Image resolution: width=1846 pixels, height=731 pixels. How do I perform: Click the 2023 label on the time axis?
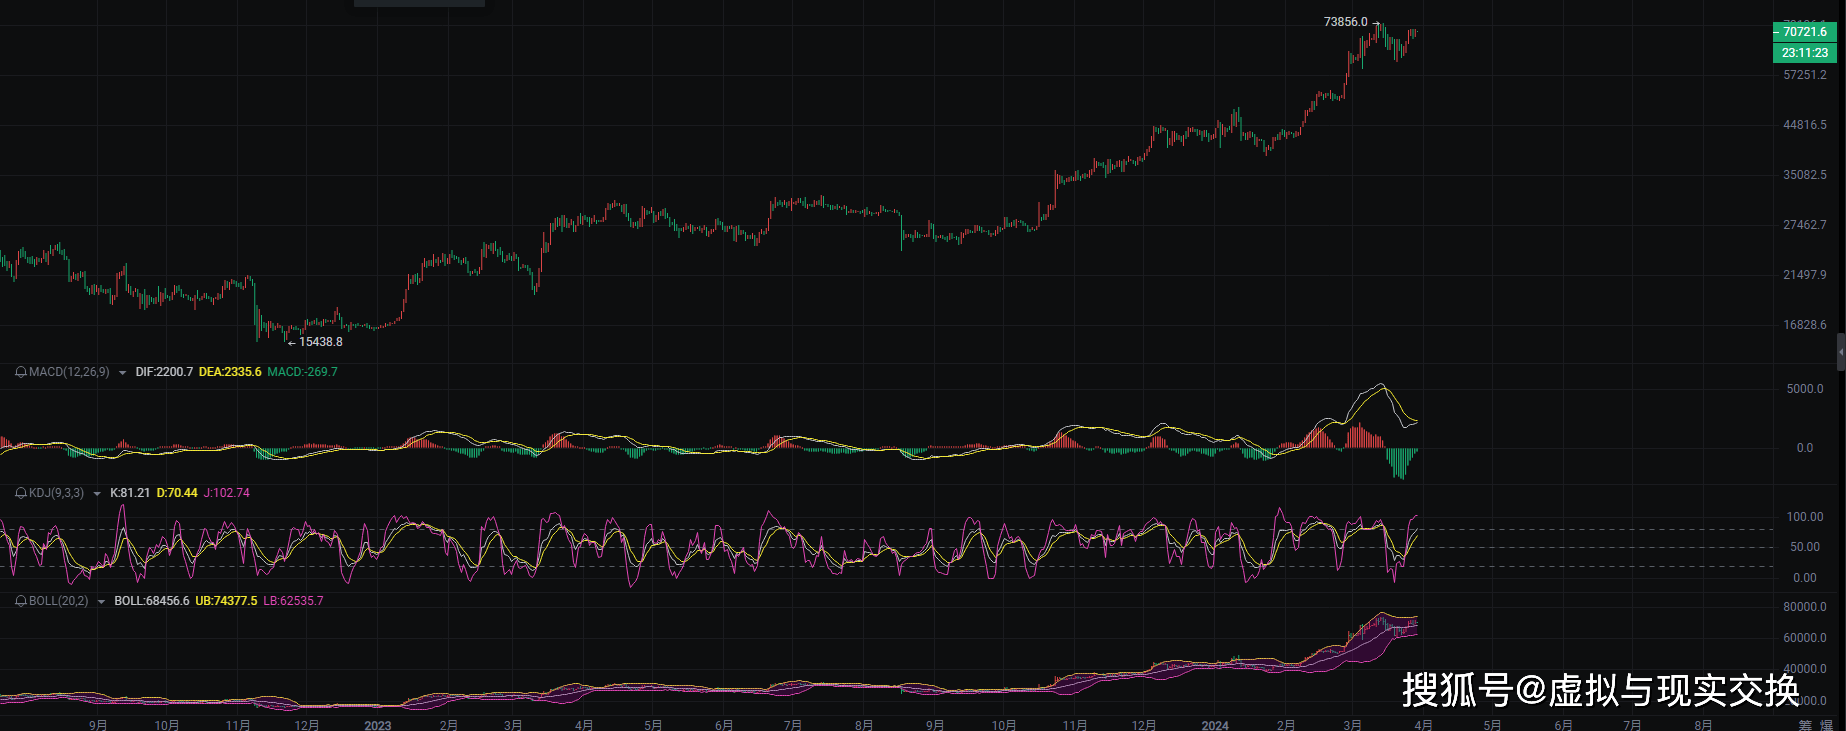point(378,725)
